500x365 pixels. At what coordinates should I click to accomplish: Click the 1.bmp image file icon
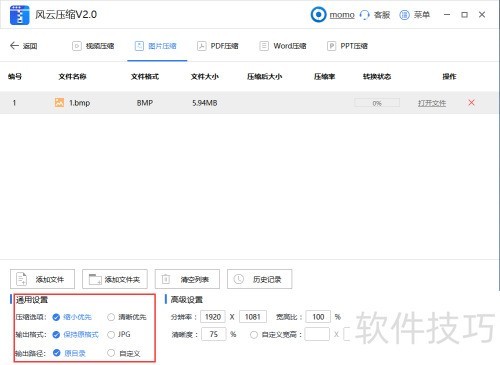point(59,103)
